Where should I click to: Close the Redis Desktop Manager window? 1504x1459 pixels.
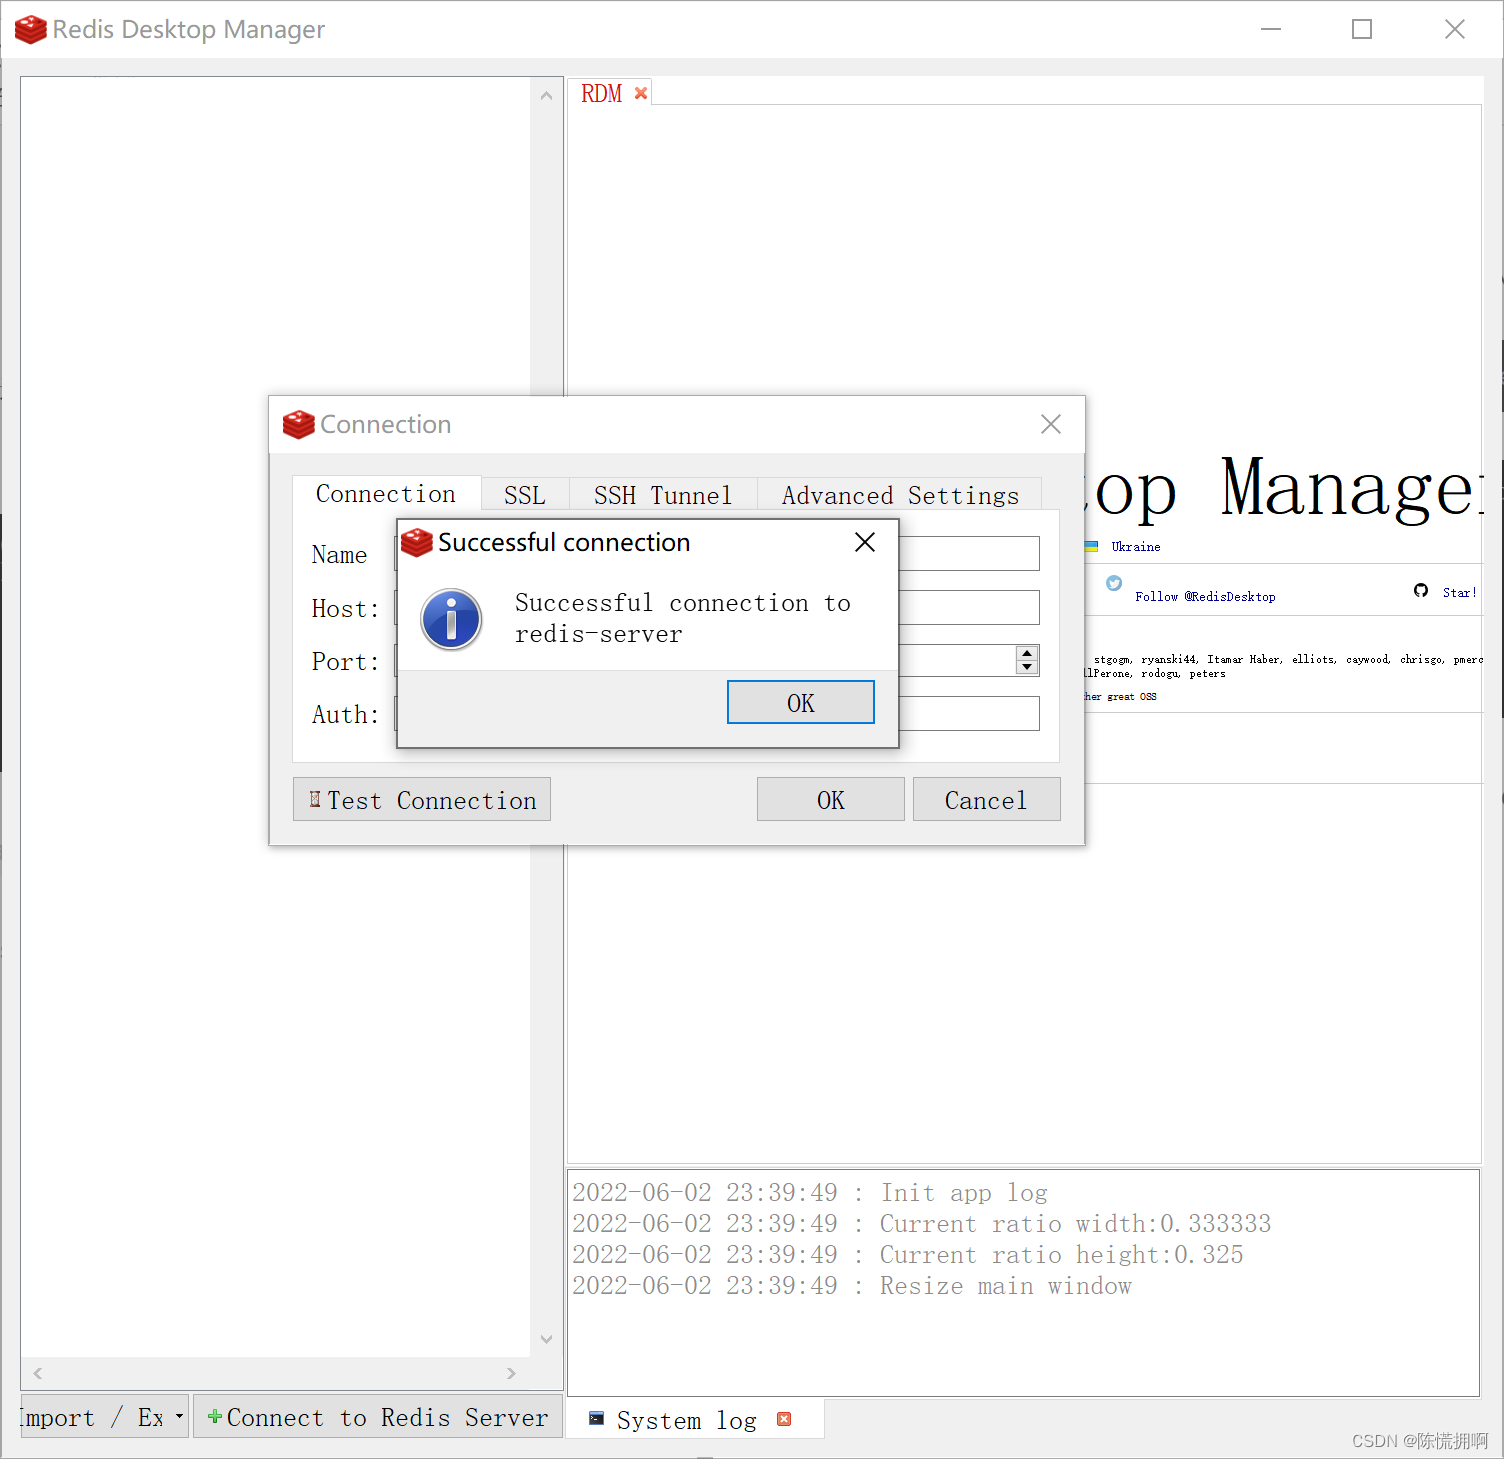click(x=1455, y=29)
